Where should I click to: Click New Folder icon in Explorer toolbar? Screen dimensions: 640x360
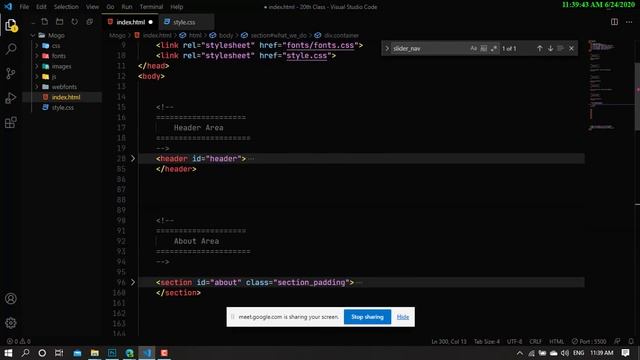(x=60, y=22)
